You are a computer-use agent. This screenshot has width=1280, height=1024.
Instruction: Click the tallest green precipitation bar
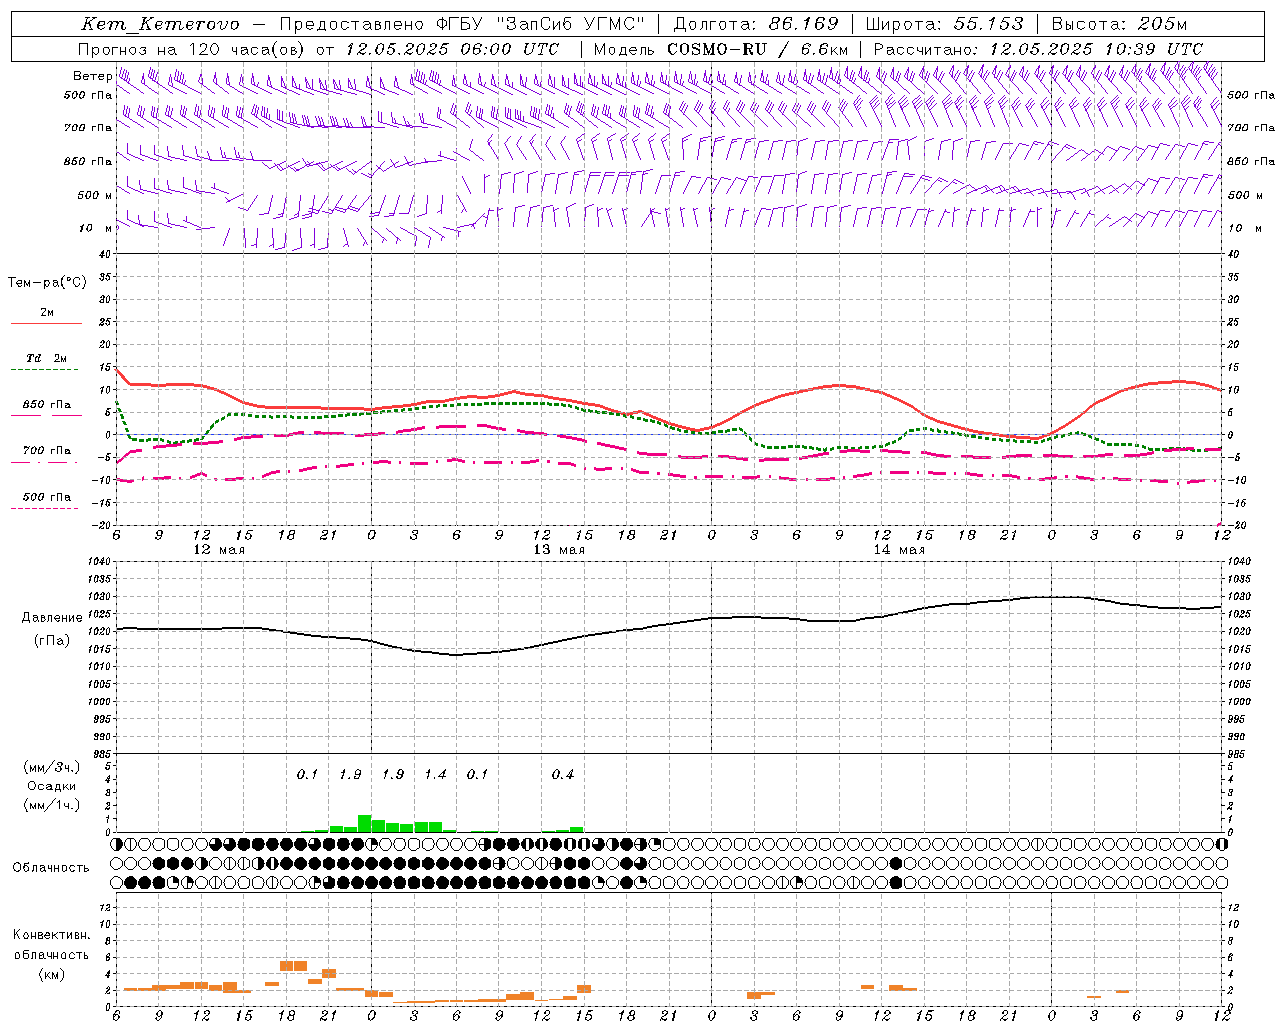tap(365, 823)
